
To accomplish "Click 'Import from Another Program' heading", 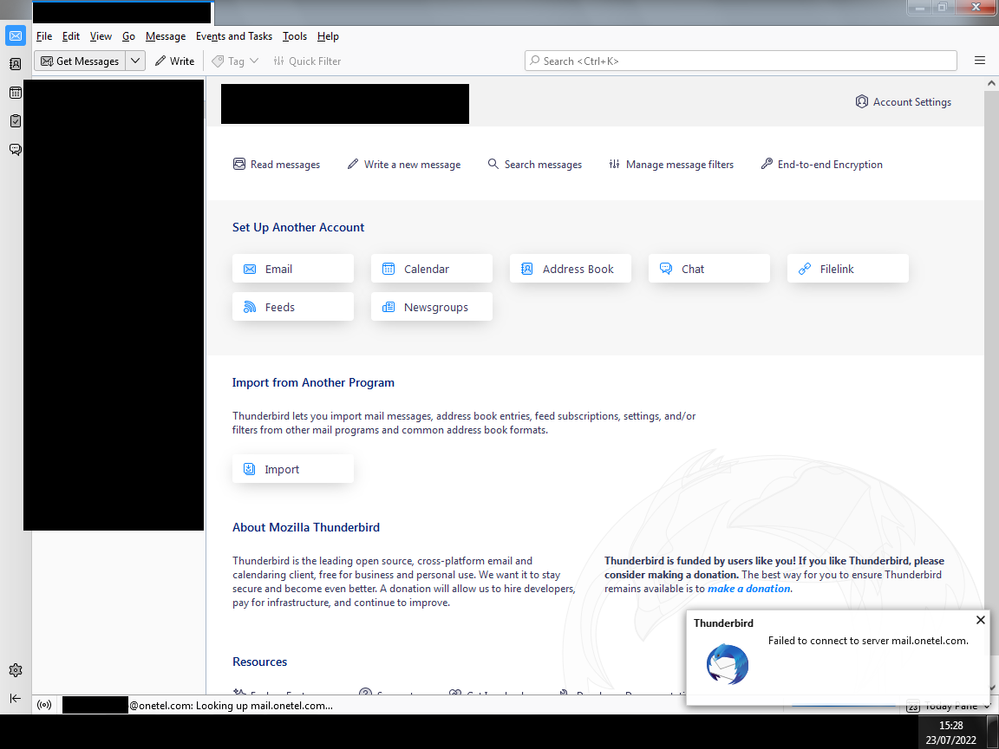I will [313, 383].
